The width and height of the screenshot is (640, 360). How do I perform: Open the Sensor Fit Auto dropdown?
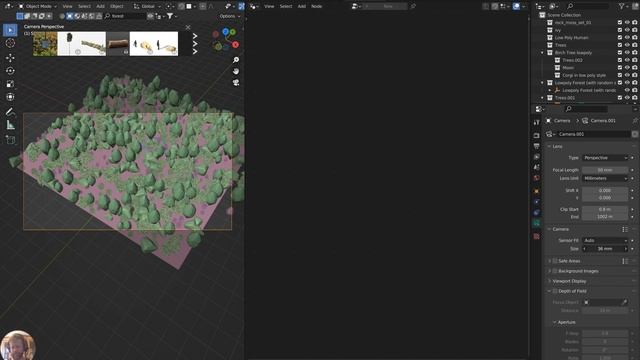[605, 240]
